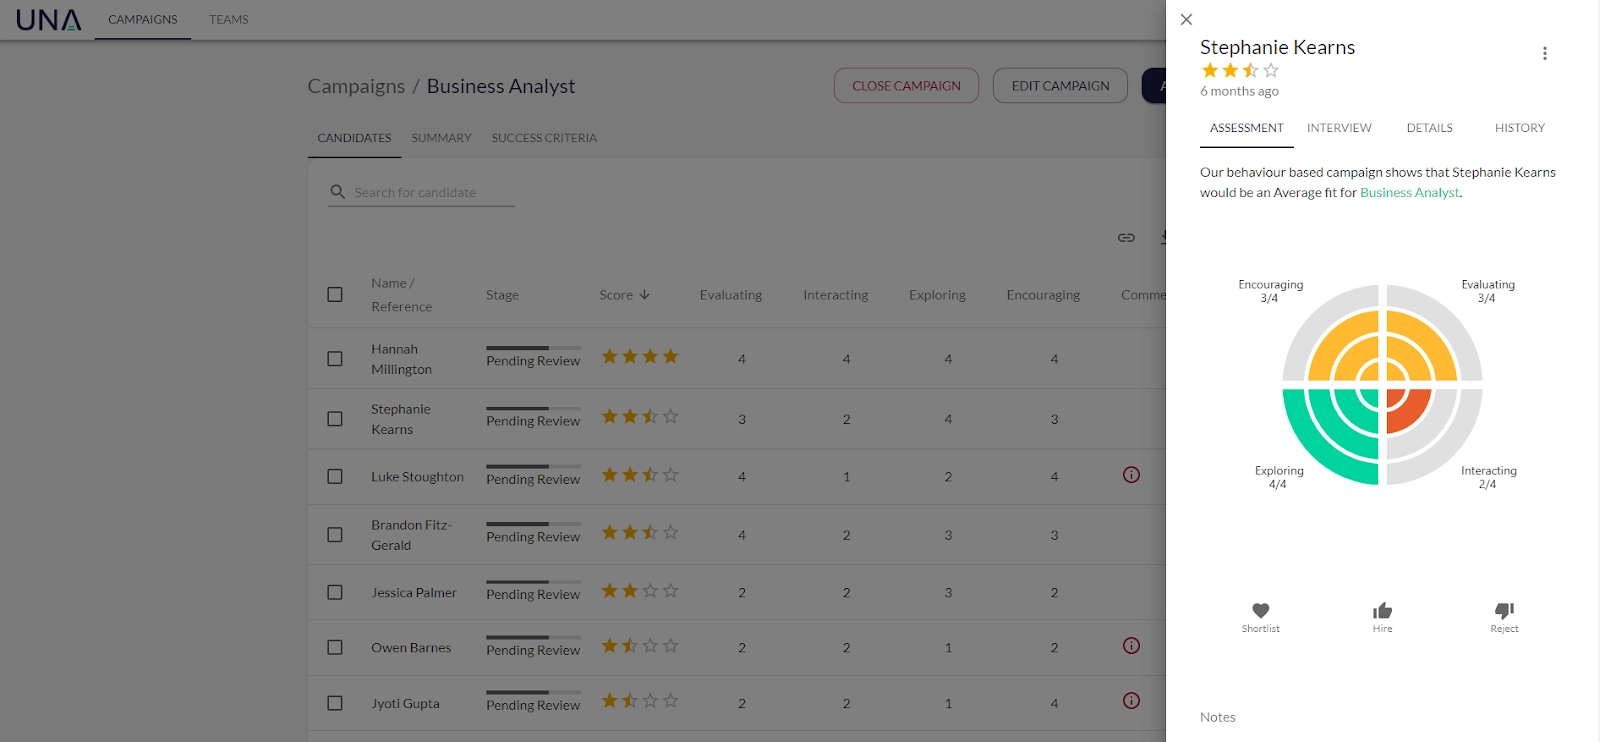Open candidate Luke Stoughton

pyautogui.click(x=417, y=477)
